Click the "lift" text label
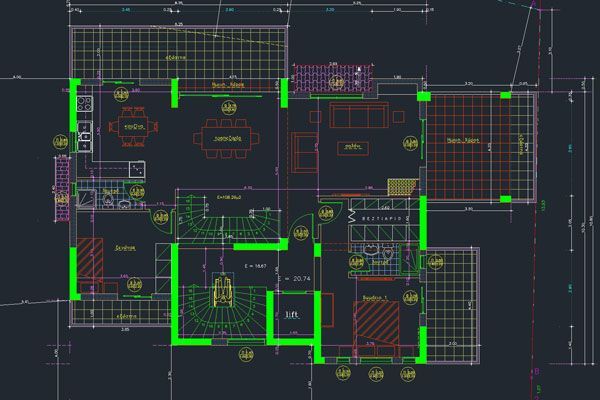This screenshot has width=600, height=400. click(293, 313)
